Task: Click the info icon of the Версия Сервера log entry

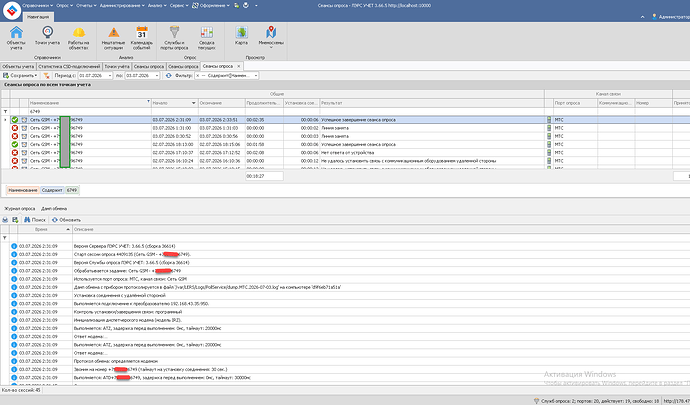Action: tap(14, 246)
